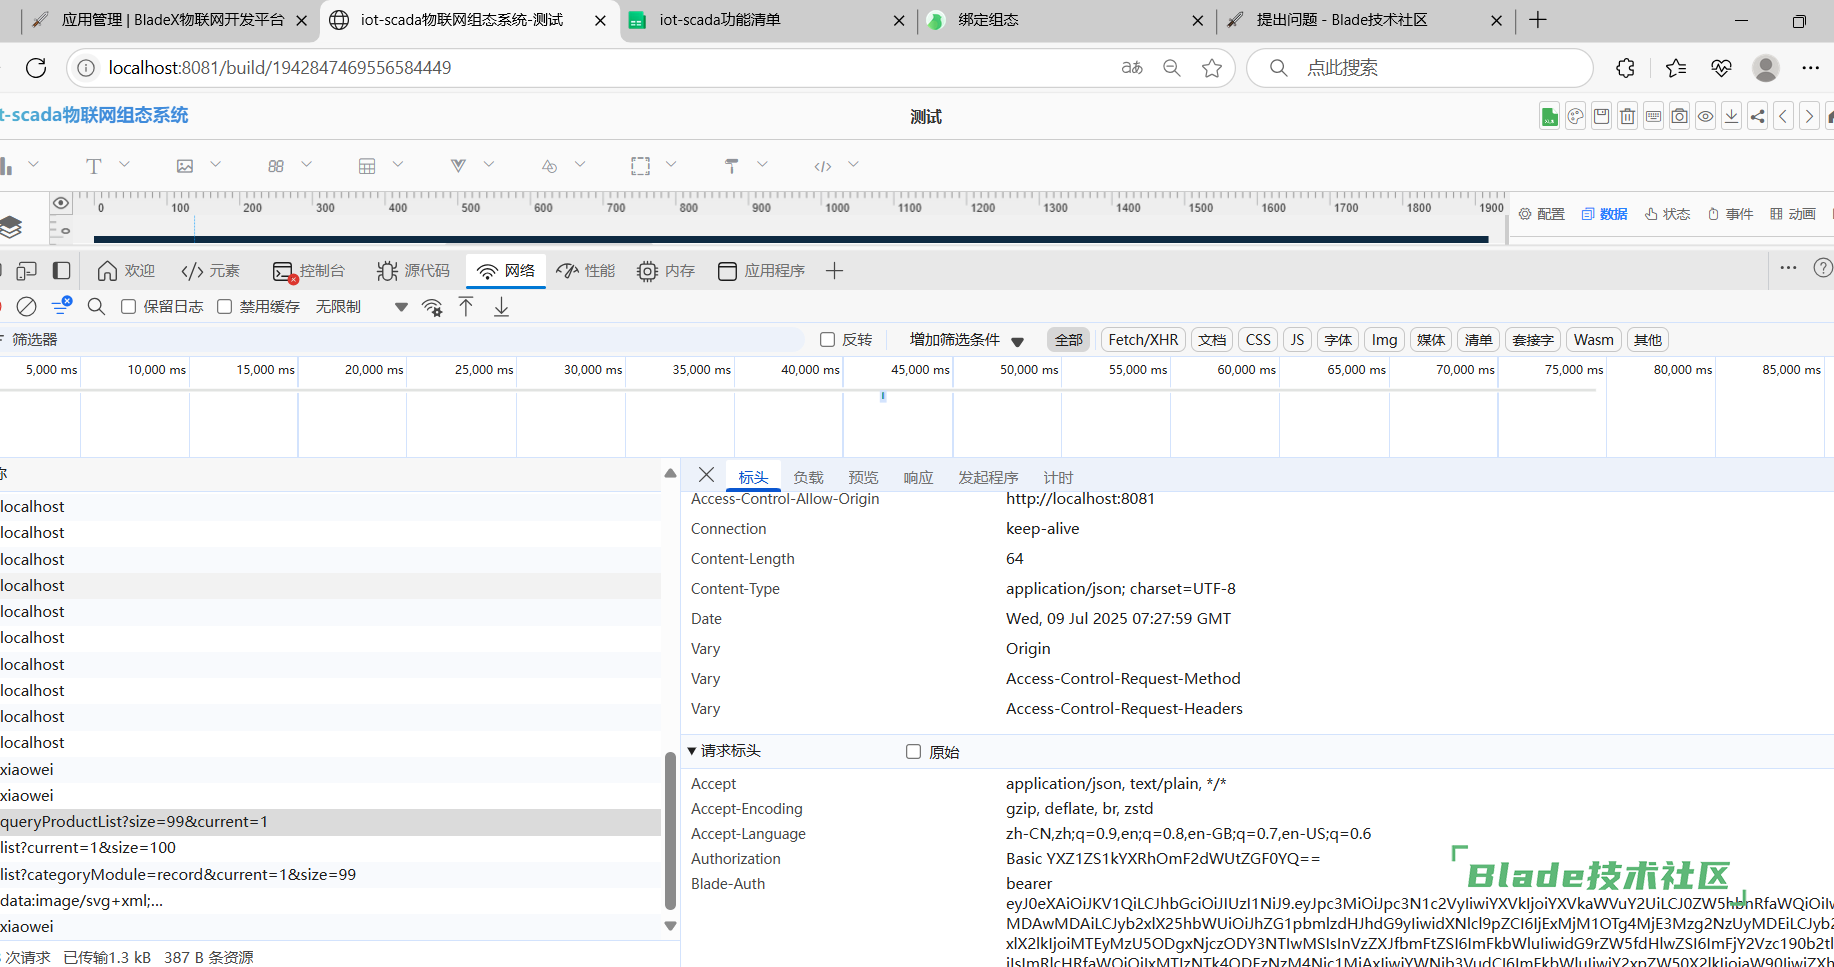1834x967 pixels.
Task: Click the trash delete icon in editor toolbar
Action: pos(1627,116)
